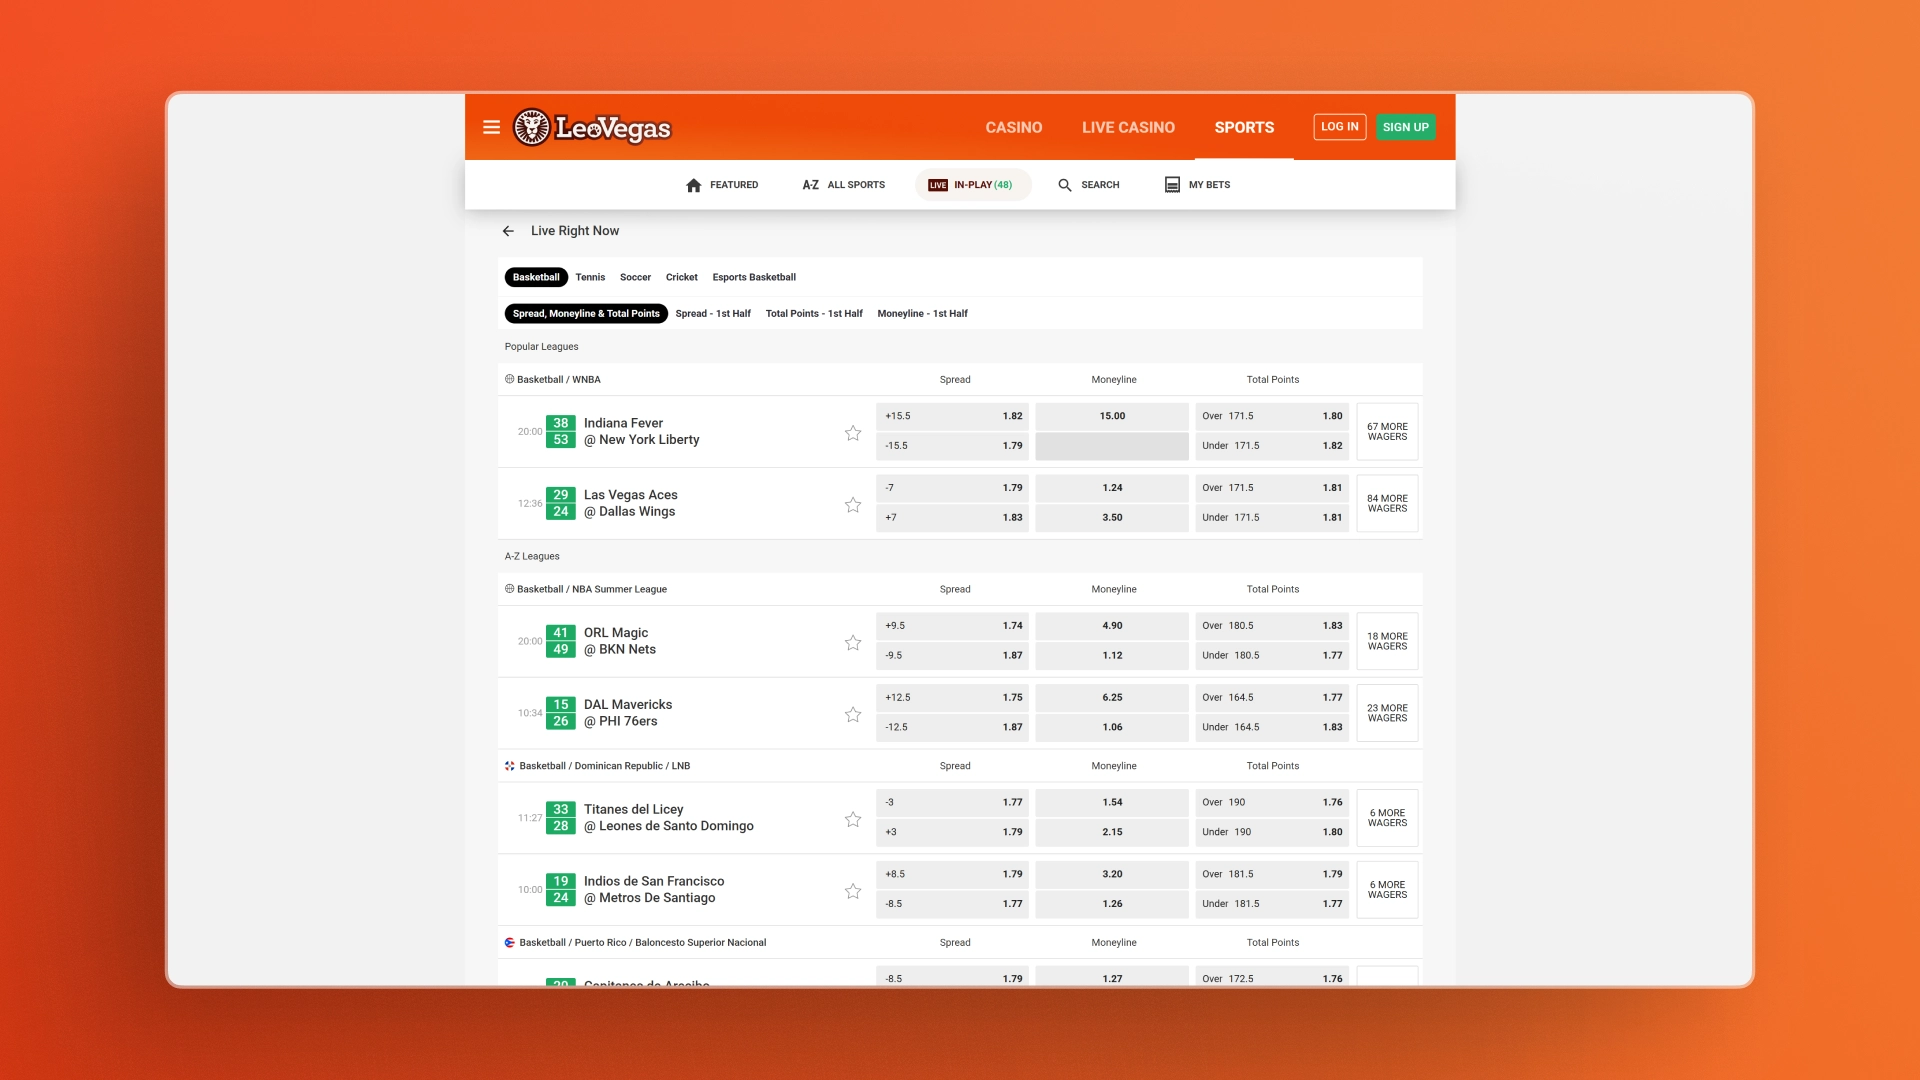Viewport: 1920px width, 1080px height.
Task: Bet Las Vegas Aces moneyline at 1.24
Action: [1112, 488]
